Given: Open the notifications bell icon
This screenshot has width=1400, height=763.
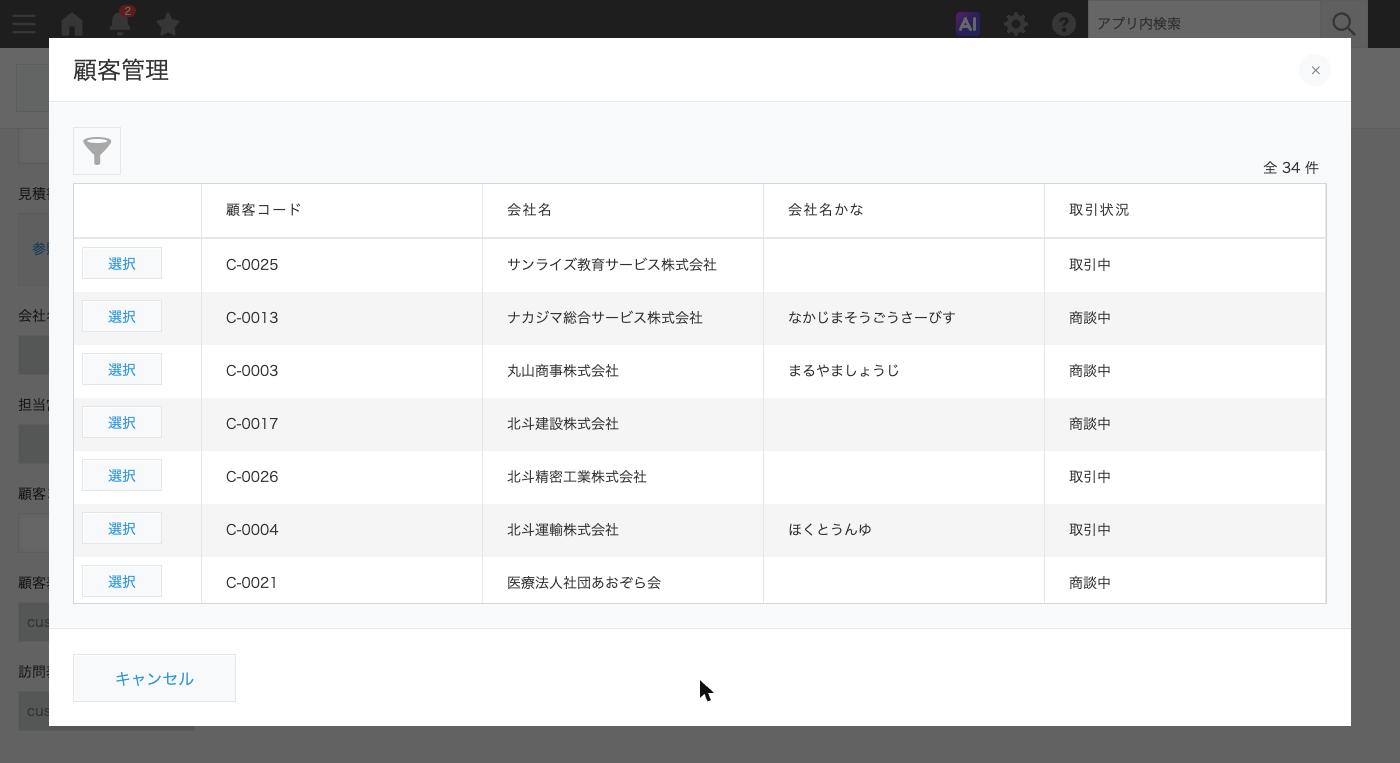Looking at the screenshot, I should [120, 24].
